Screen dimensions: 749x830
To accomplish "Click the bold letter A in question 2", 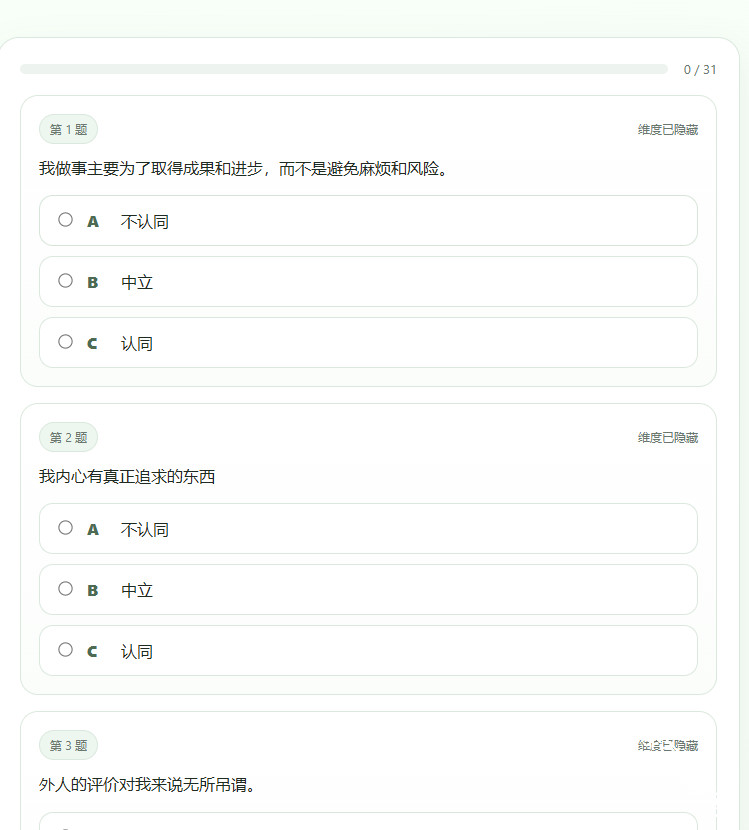I will 93,530.
